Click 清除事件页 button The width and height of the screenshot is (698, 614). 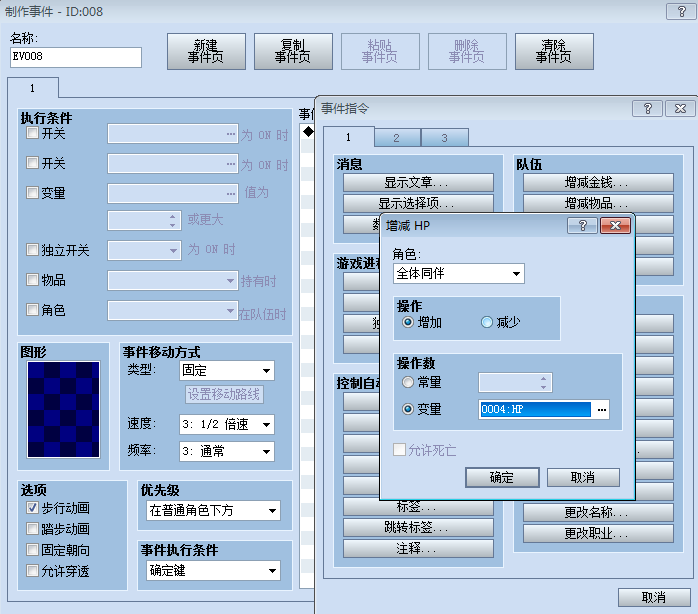pyautogui.click(x=554, y=51)
